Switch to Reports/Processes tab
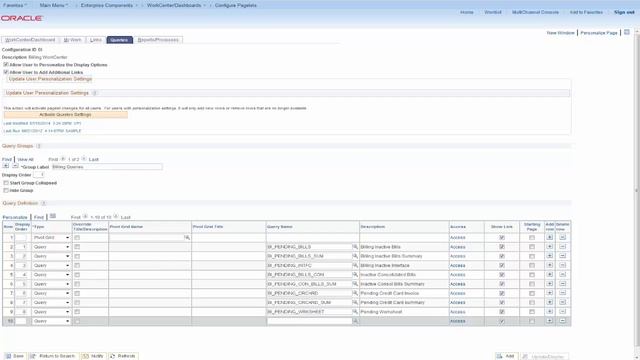Image resolution: width=640 pixels, height=360 pixels. tap(158, 40)
